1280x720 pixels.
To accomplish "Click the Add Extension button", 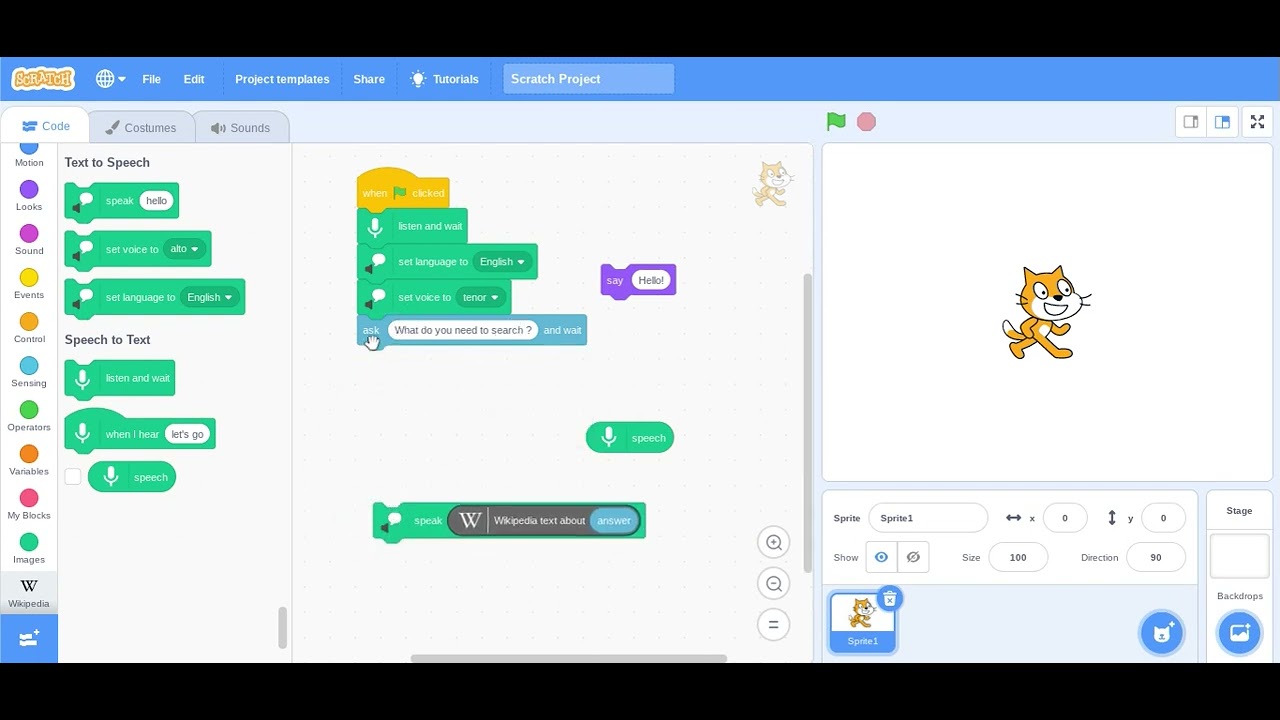I will pos(29,638).
